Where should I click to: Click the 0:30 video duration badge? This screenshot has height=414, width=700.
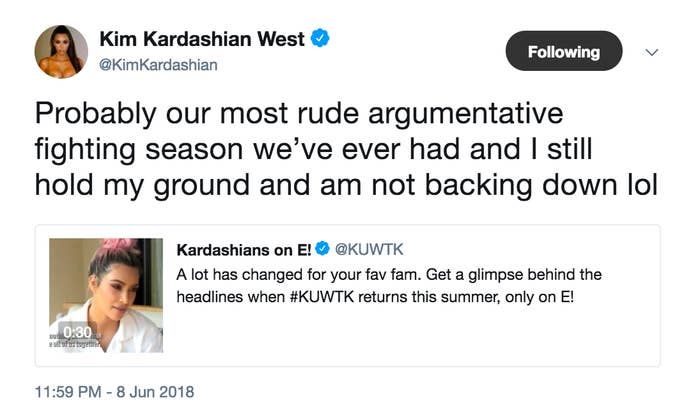77,332
